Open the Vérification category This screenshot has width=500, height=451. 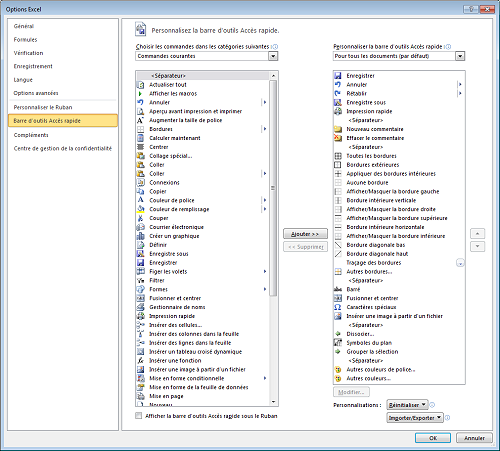(28, 53)
